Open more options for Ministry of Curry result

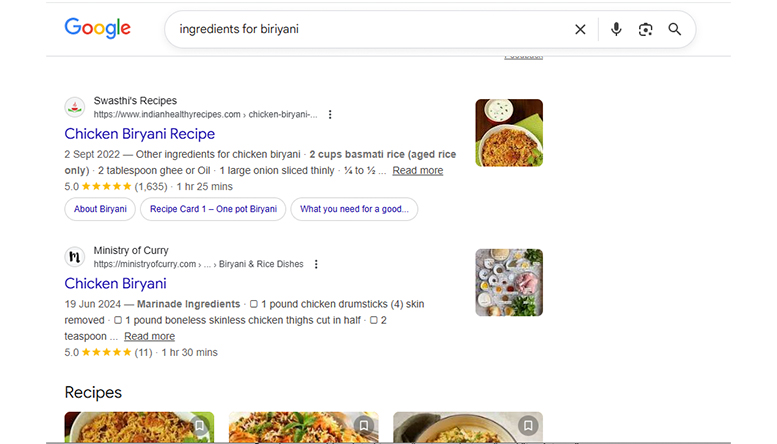(x=316, y=264)
